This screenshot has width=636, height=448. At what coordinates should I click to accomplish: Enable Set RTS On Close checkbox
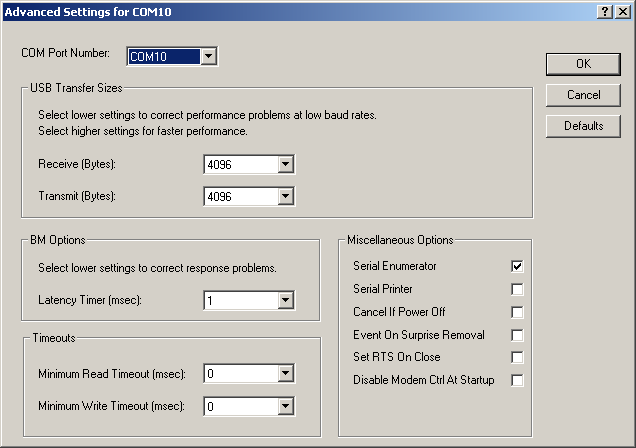click(517, 358)
